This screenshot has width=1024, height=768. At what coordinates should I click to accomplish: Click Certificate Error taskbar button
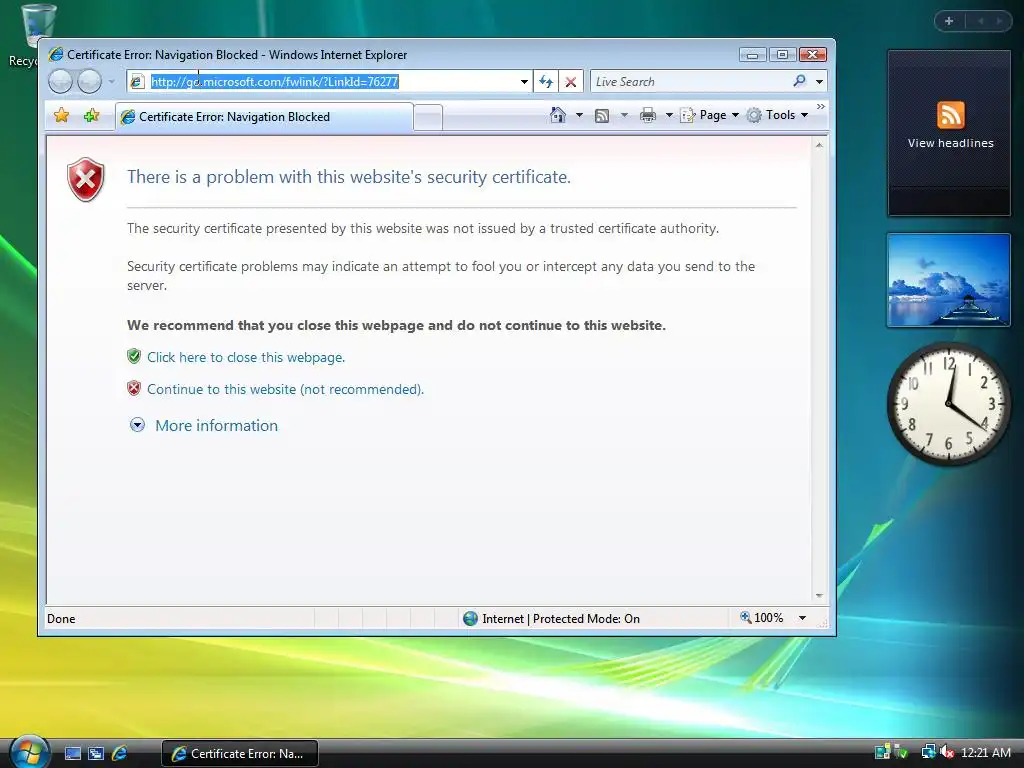(x=239, y=754)
